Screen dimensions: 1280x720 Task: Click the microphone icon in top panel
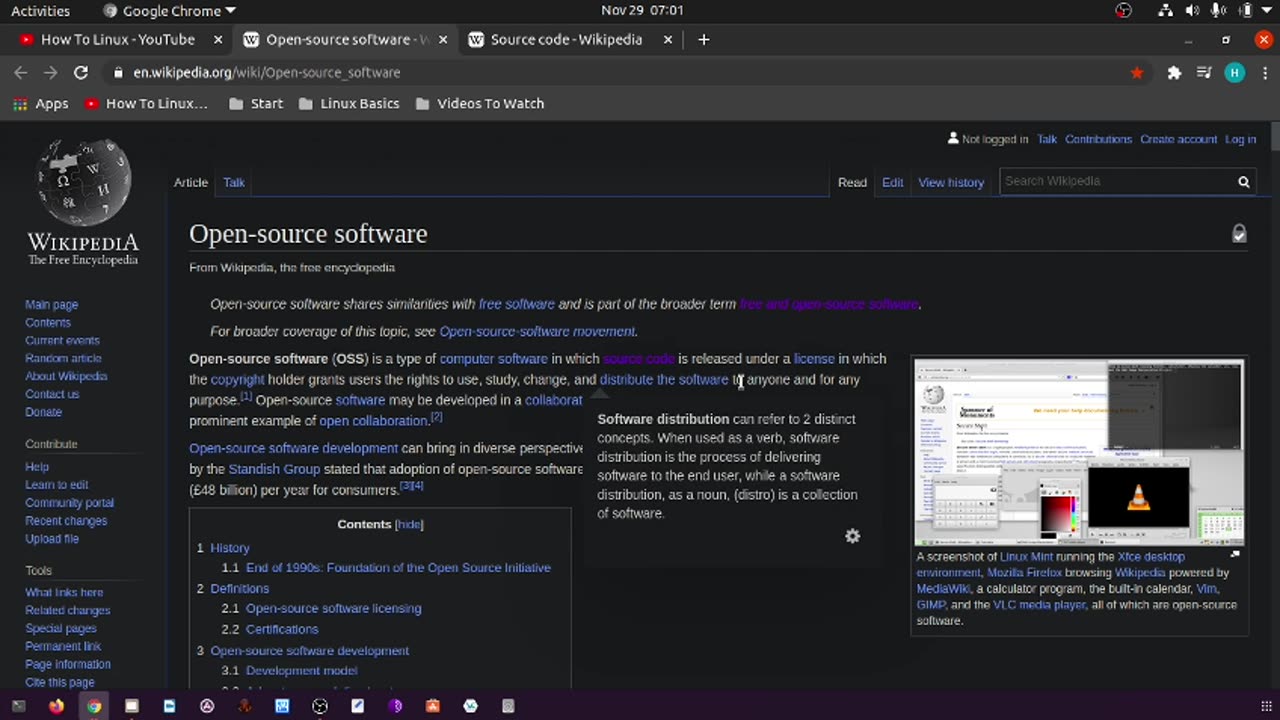point(1218,11)
